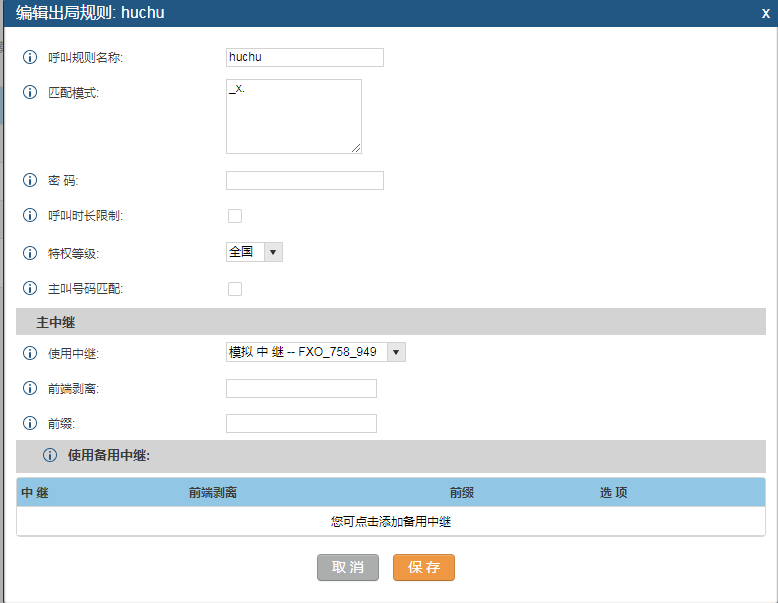Click info icon beside 使用备用中继
This screenshot has width=778, height=603.
50,456
